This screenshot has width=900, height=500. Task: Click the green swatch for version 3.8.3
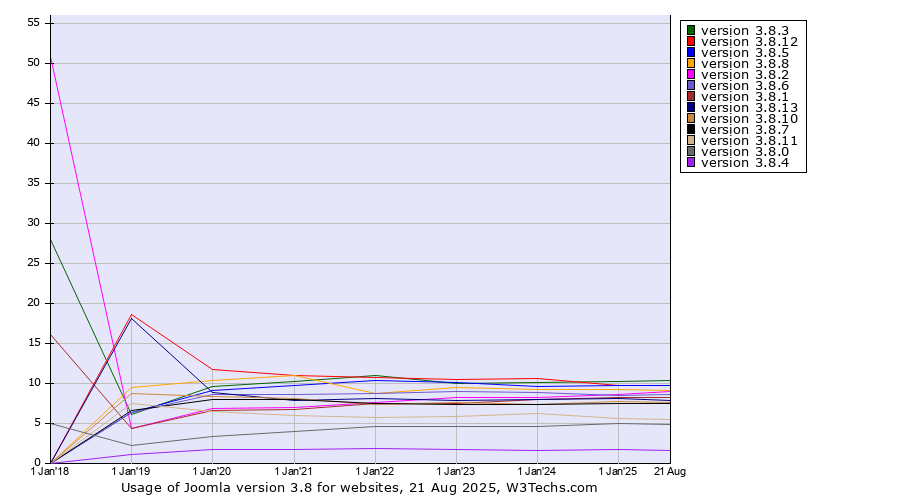coord(691,30)
